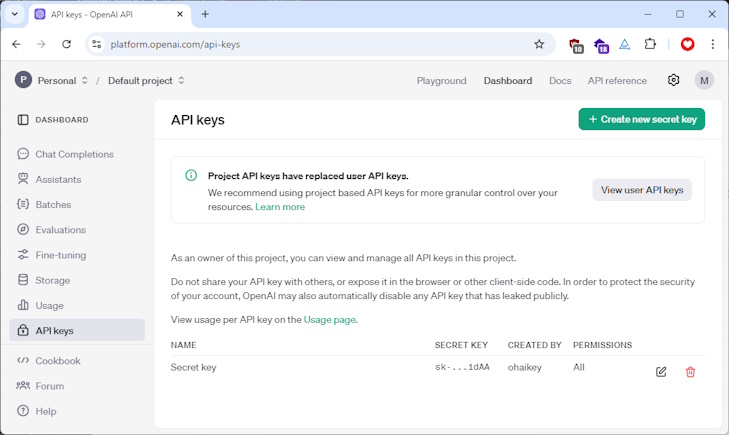Click the SECRET KEY column header

click(x=461, y=345)
